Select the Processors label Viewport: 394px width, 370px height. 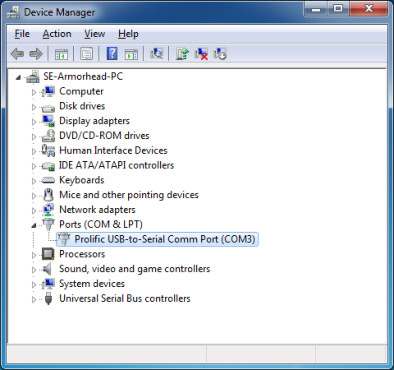82,254
